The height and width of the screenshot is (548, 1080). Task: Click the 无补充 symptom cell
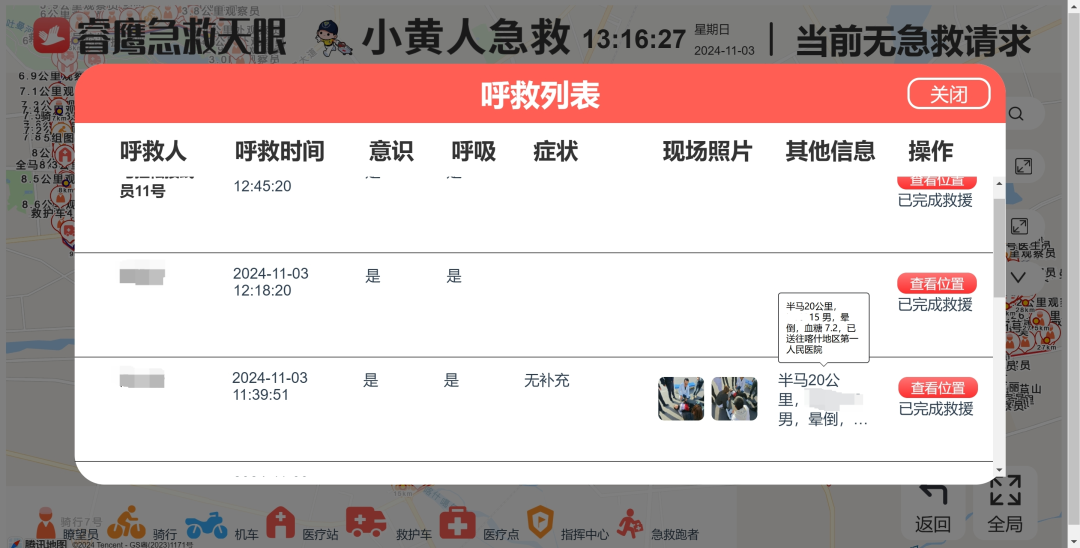[x=547, y=380]
